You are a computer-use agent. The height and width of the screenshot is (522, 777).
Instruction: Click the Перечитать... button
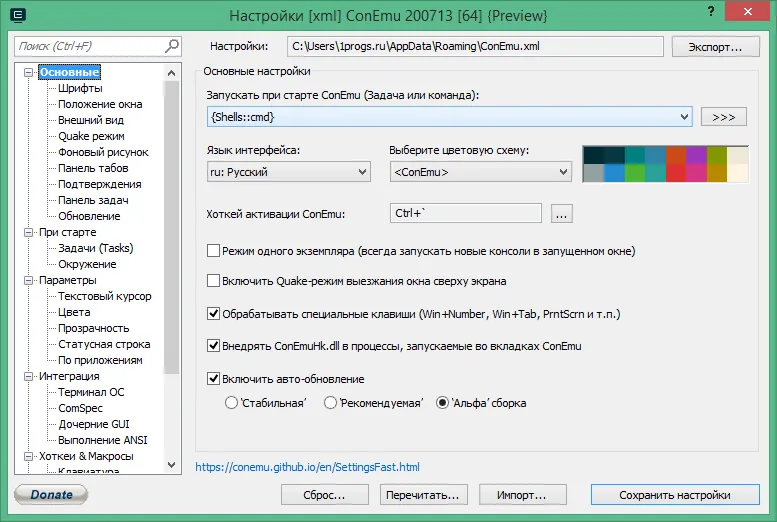[424, 495]
